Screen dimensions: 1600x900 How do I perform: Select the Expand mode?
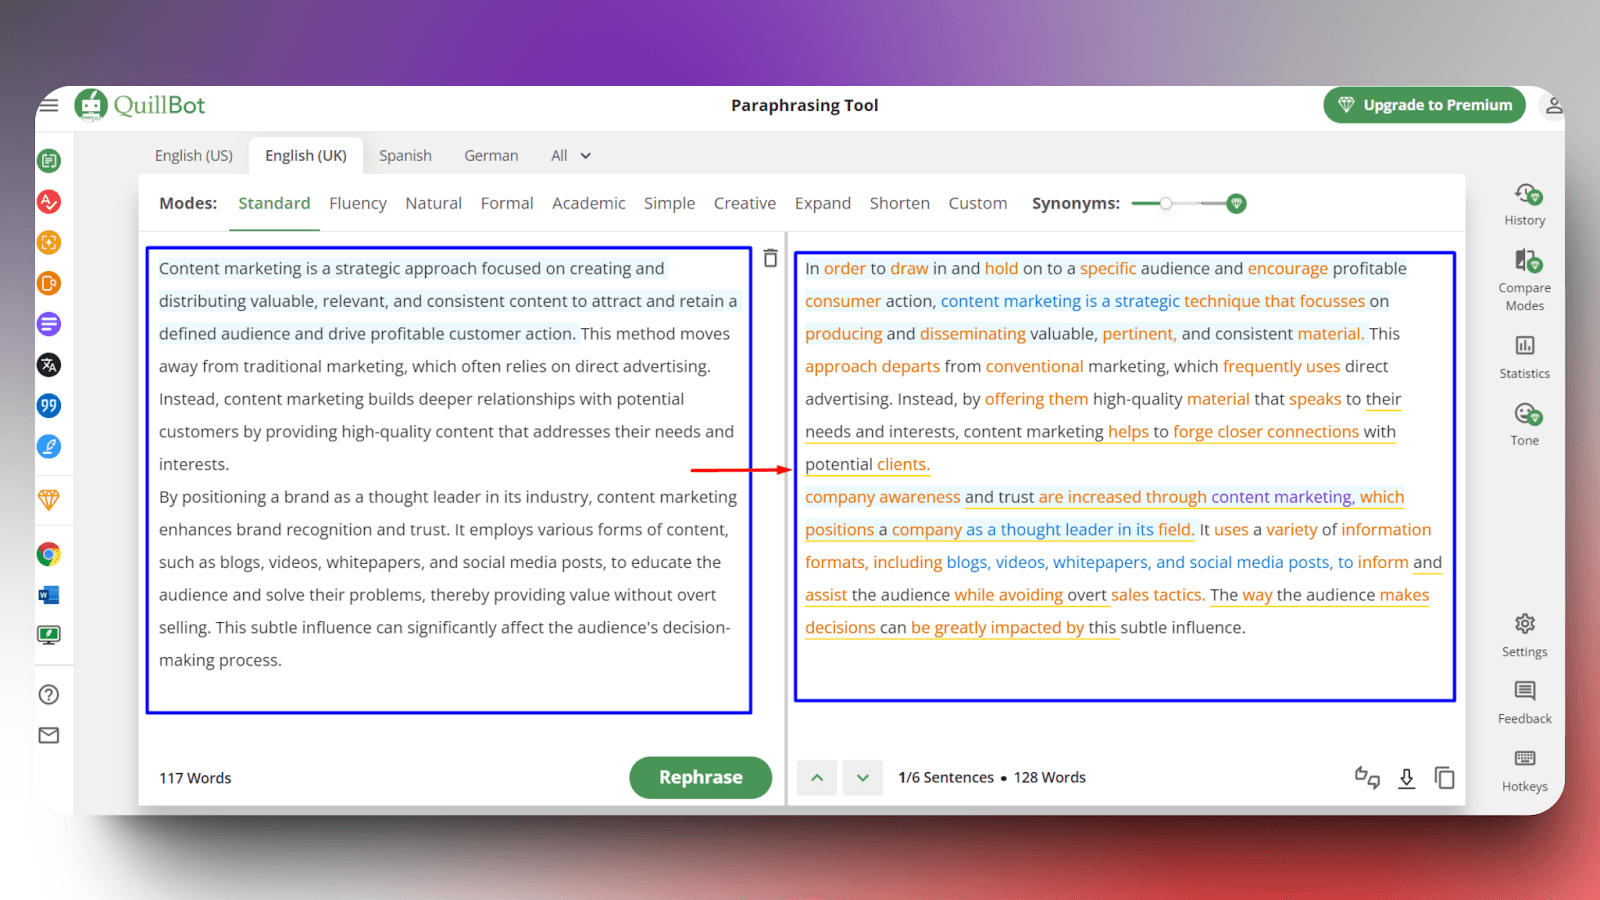[x=823, y=203]
